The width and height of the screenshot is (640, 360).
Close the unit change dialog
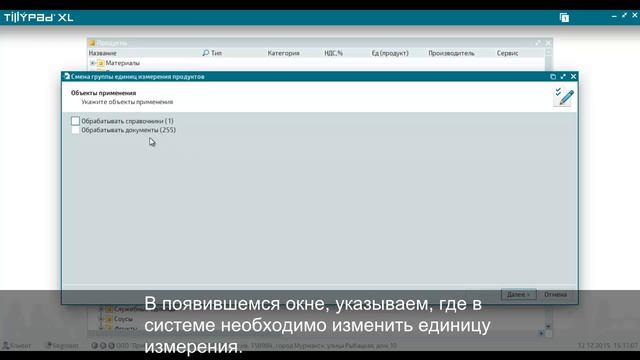click(x=573, y=76)
